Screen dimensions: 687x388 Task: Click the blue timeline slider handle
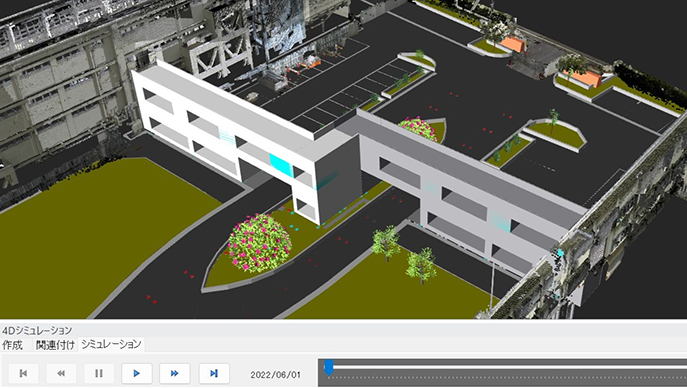329,367
